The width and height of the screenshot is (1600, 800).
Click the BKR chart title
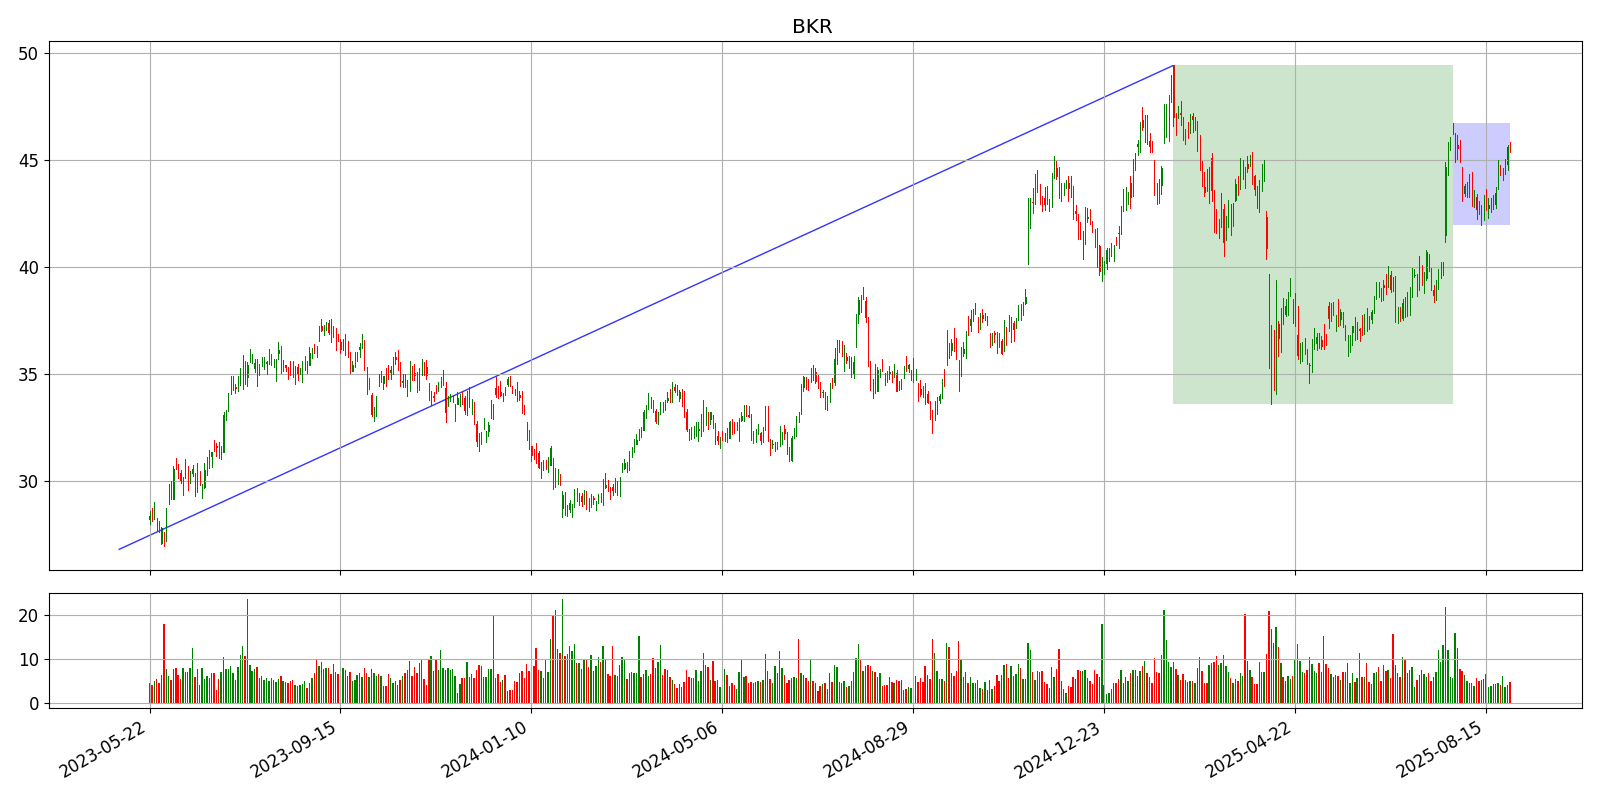(x=812, y=27)
